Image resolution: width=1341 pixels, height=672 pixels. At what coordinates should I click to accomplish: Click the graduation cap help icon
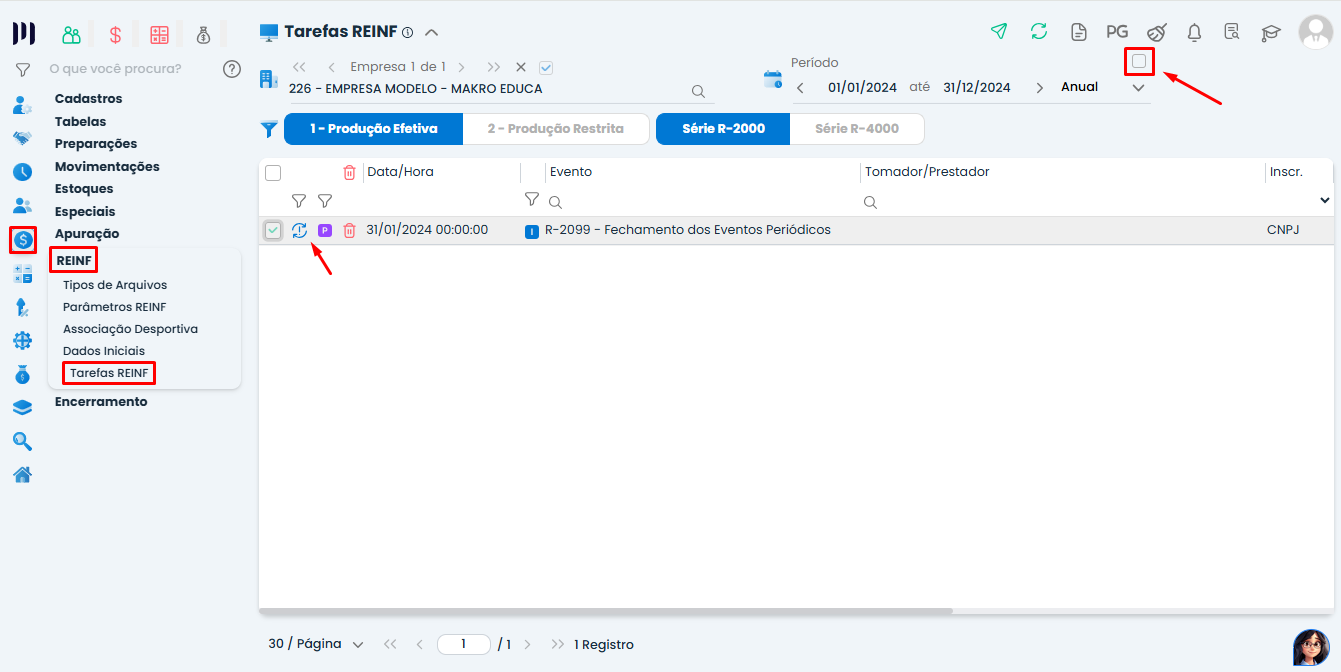coord(1270,32)
